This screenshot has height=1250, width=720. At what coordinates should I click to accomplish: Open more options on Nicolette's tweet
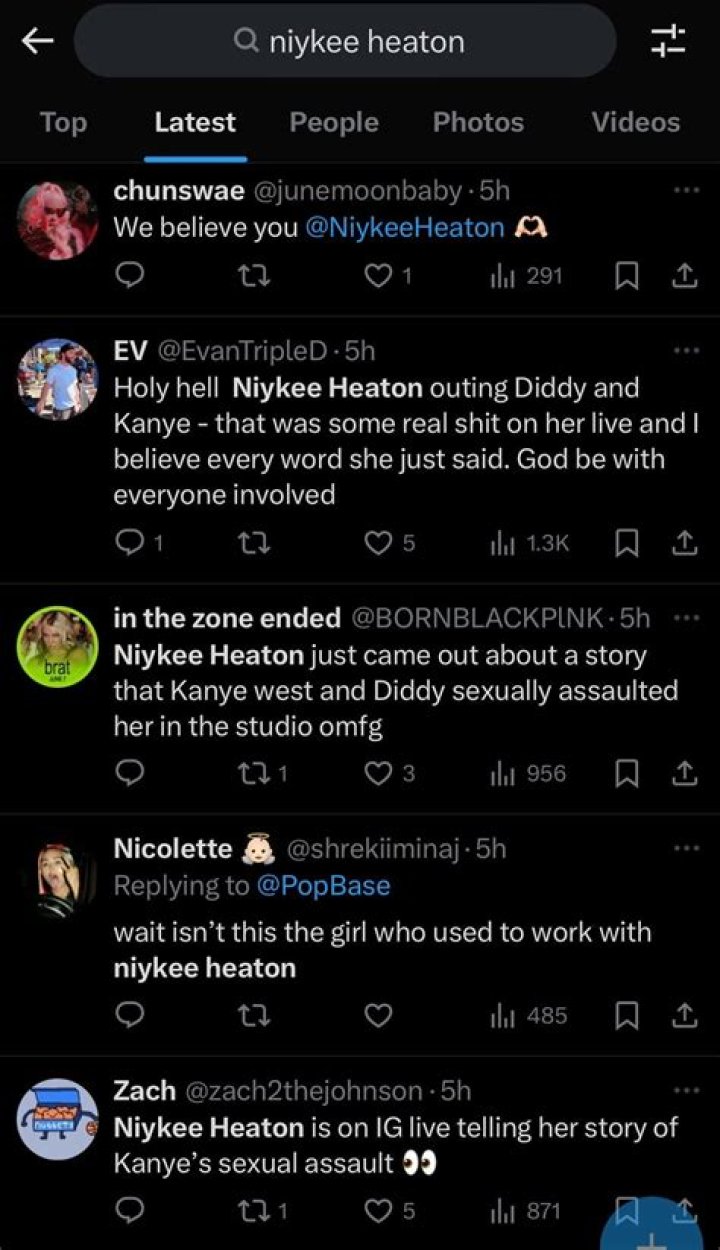685,848
